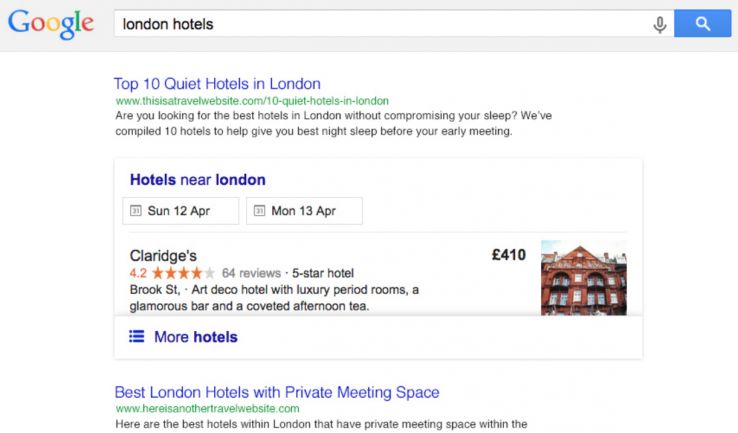Click the Hotels near london heading
Screen dimensions: 738x433
pos(198,180)
